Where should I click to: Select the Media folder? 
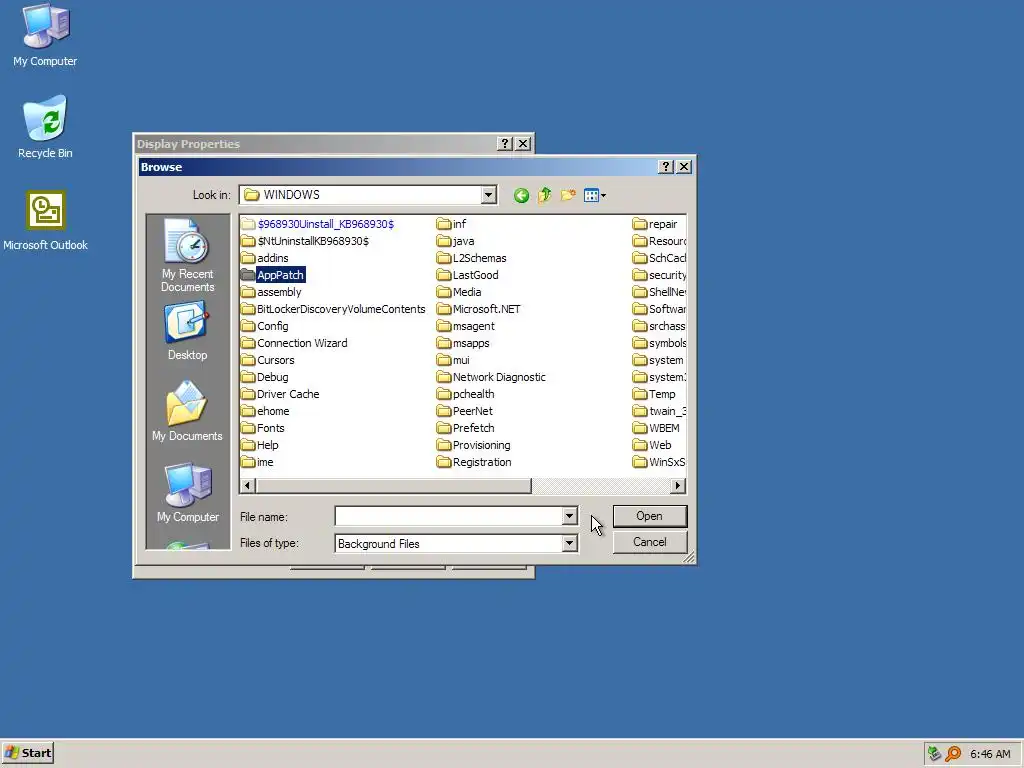[x=459, y=292]
